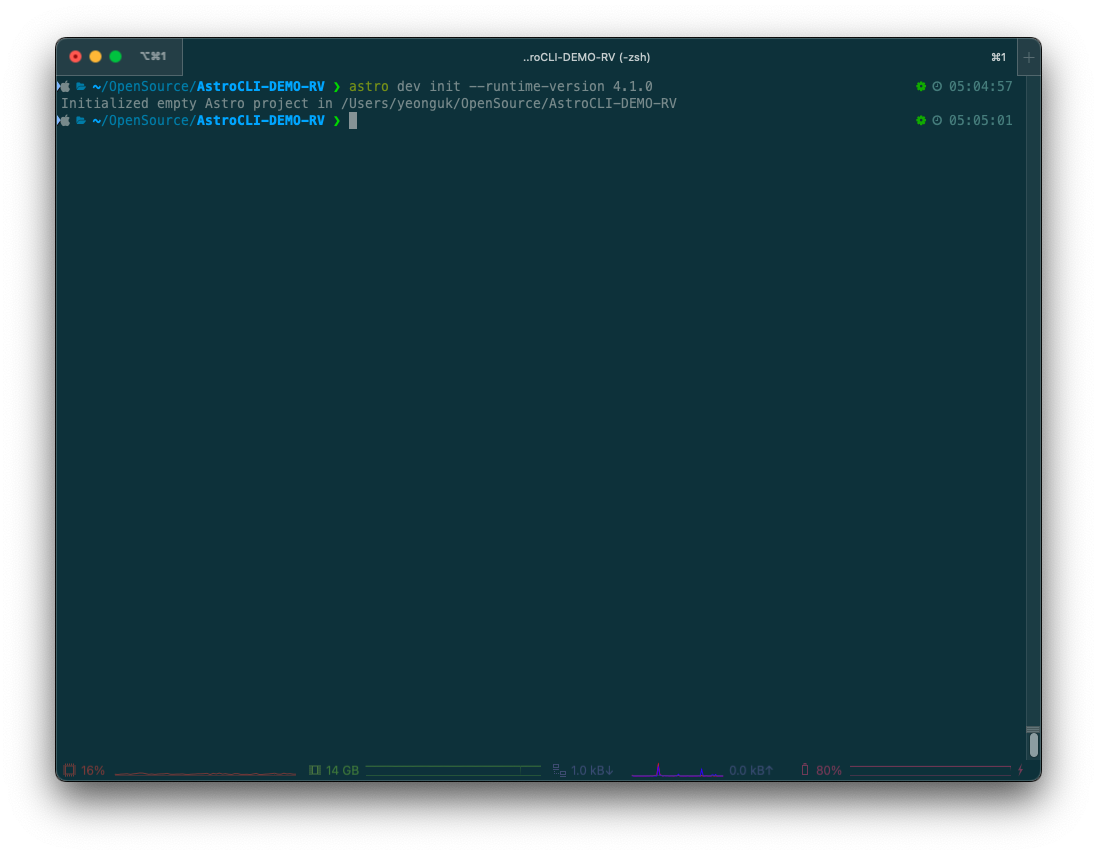Click the second prompt's AstroCLI-DEMO-RV path text

click(261, 120)
